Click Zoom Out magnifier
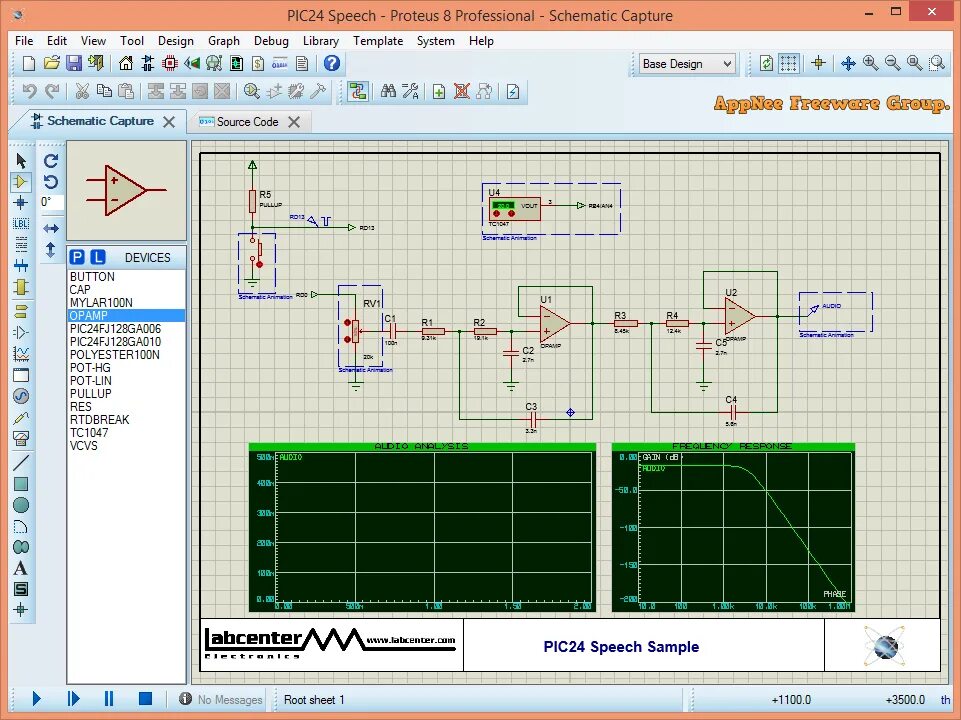Image resolution: width=961 pixels, height=720 pixels. [892, 63]
